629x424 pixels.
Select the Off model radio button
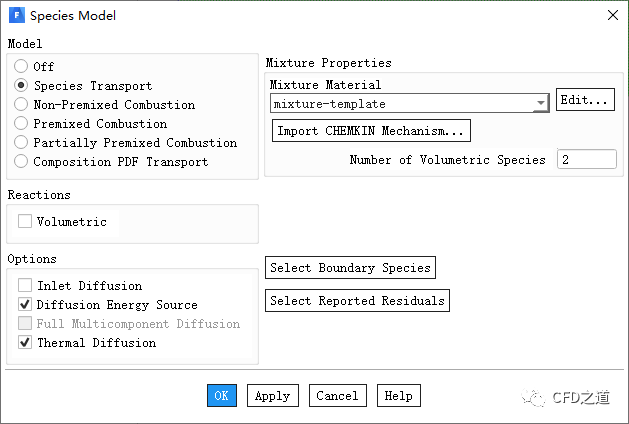point(21,67)
